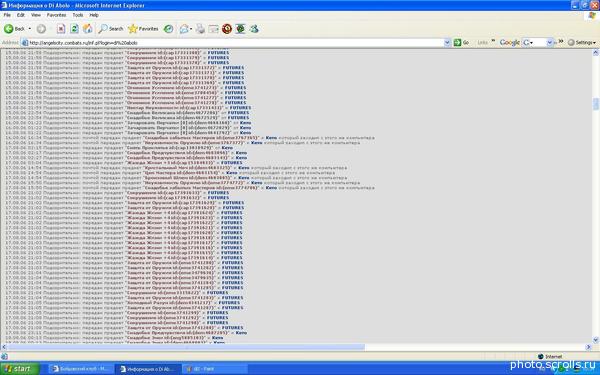Image resolution: width=600 pixels, height=375 pixels.
Task: Click the Refresh page icon
Action: [x=74, y=29]
